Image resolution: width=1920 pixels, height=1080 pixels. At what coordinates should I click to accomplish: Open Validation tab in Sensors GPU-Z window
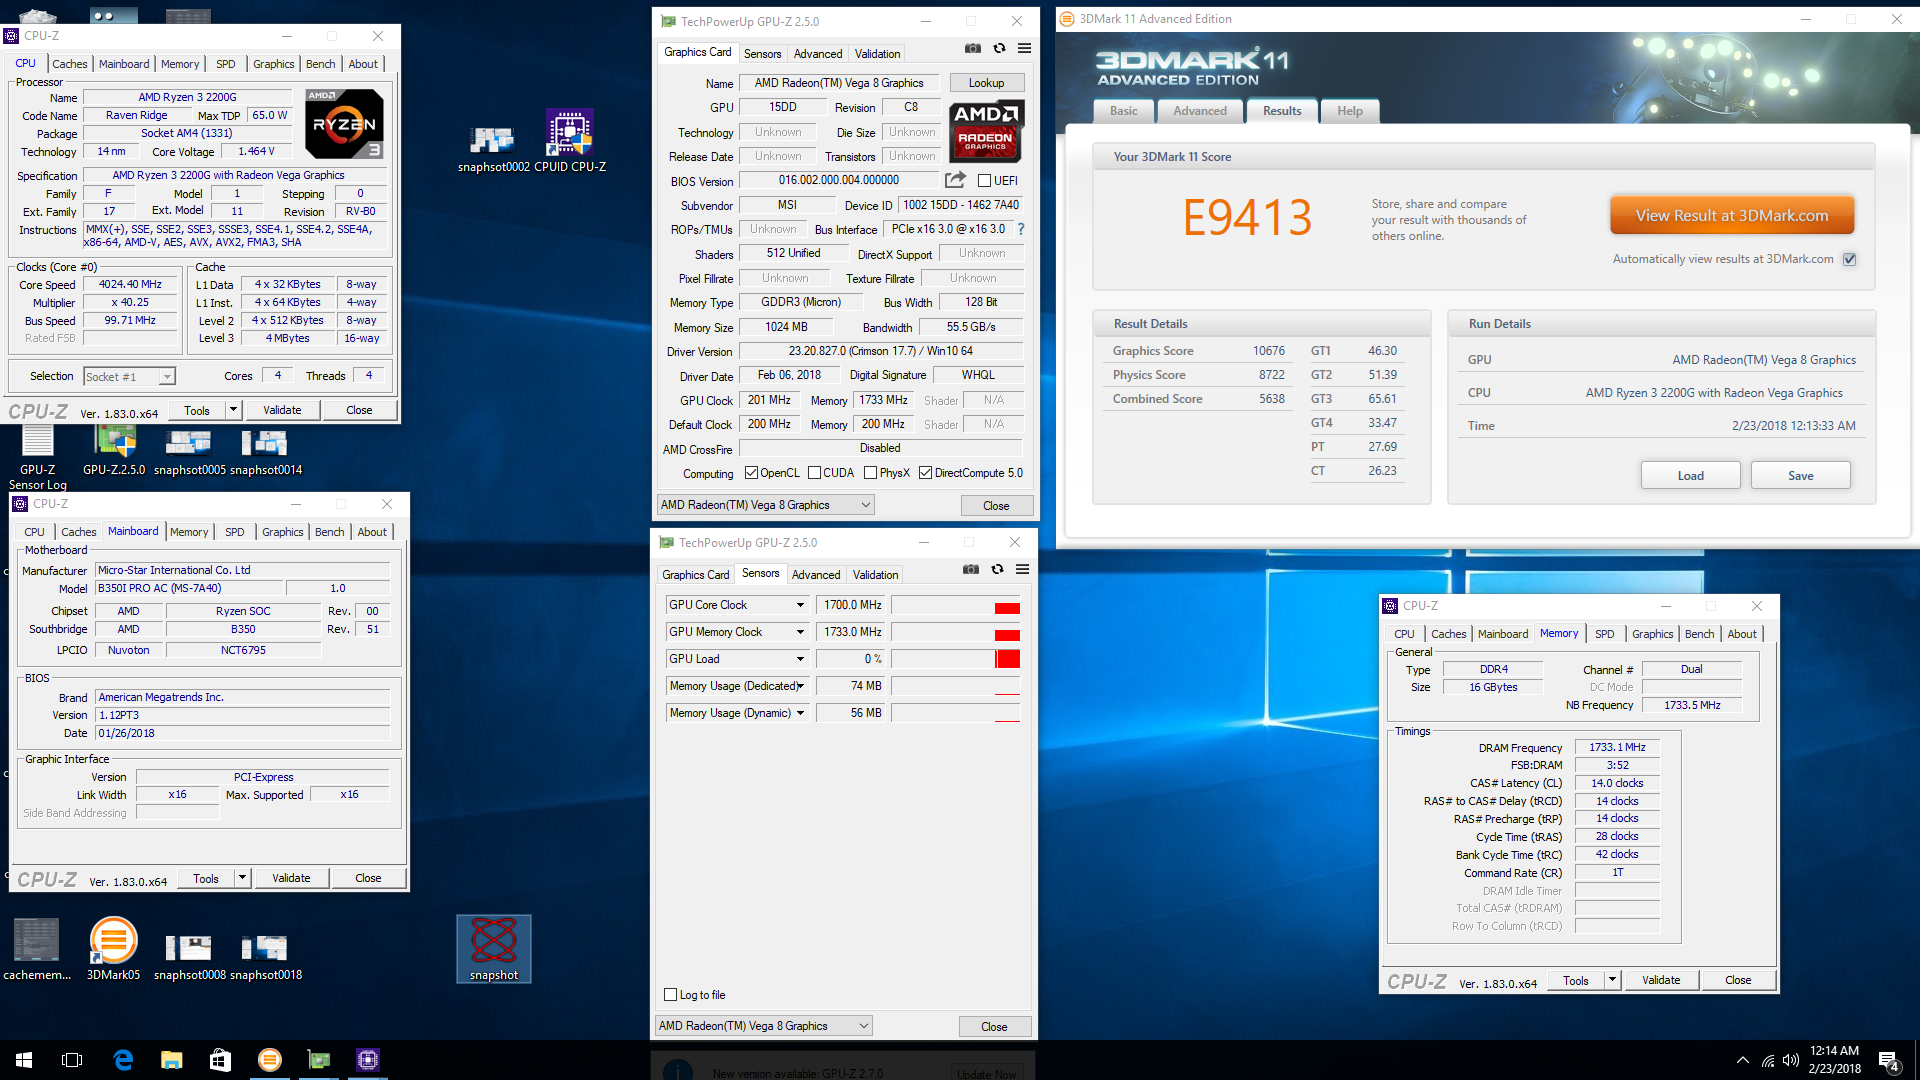point(876,575)
